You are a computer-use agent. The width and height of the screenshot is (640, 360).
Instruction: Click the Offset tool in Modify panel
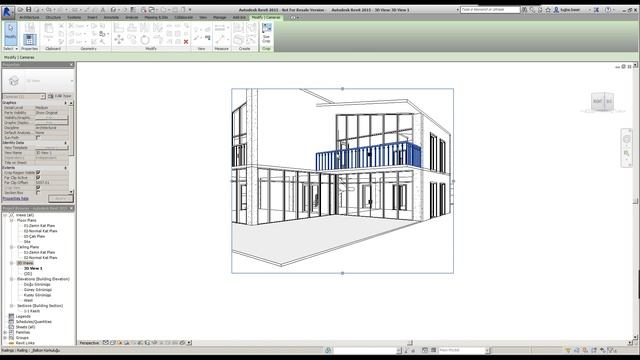point(132,27)
